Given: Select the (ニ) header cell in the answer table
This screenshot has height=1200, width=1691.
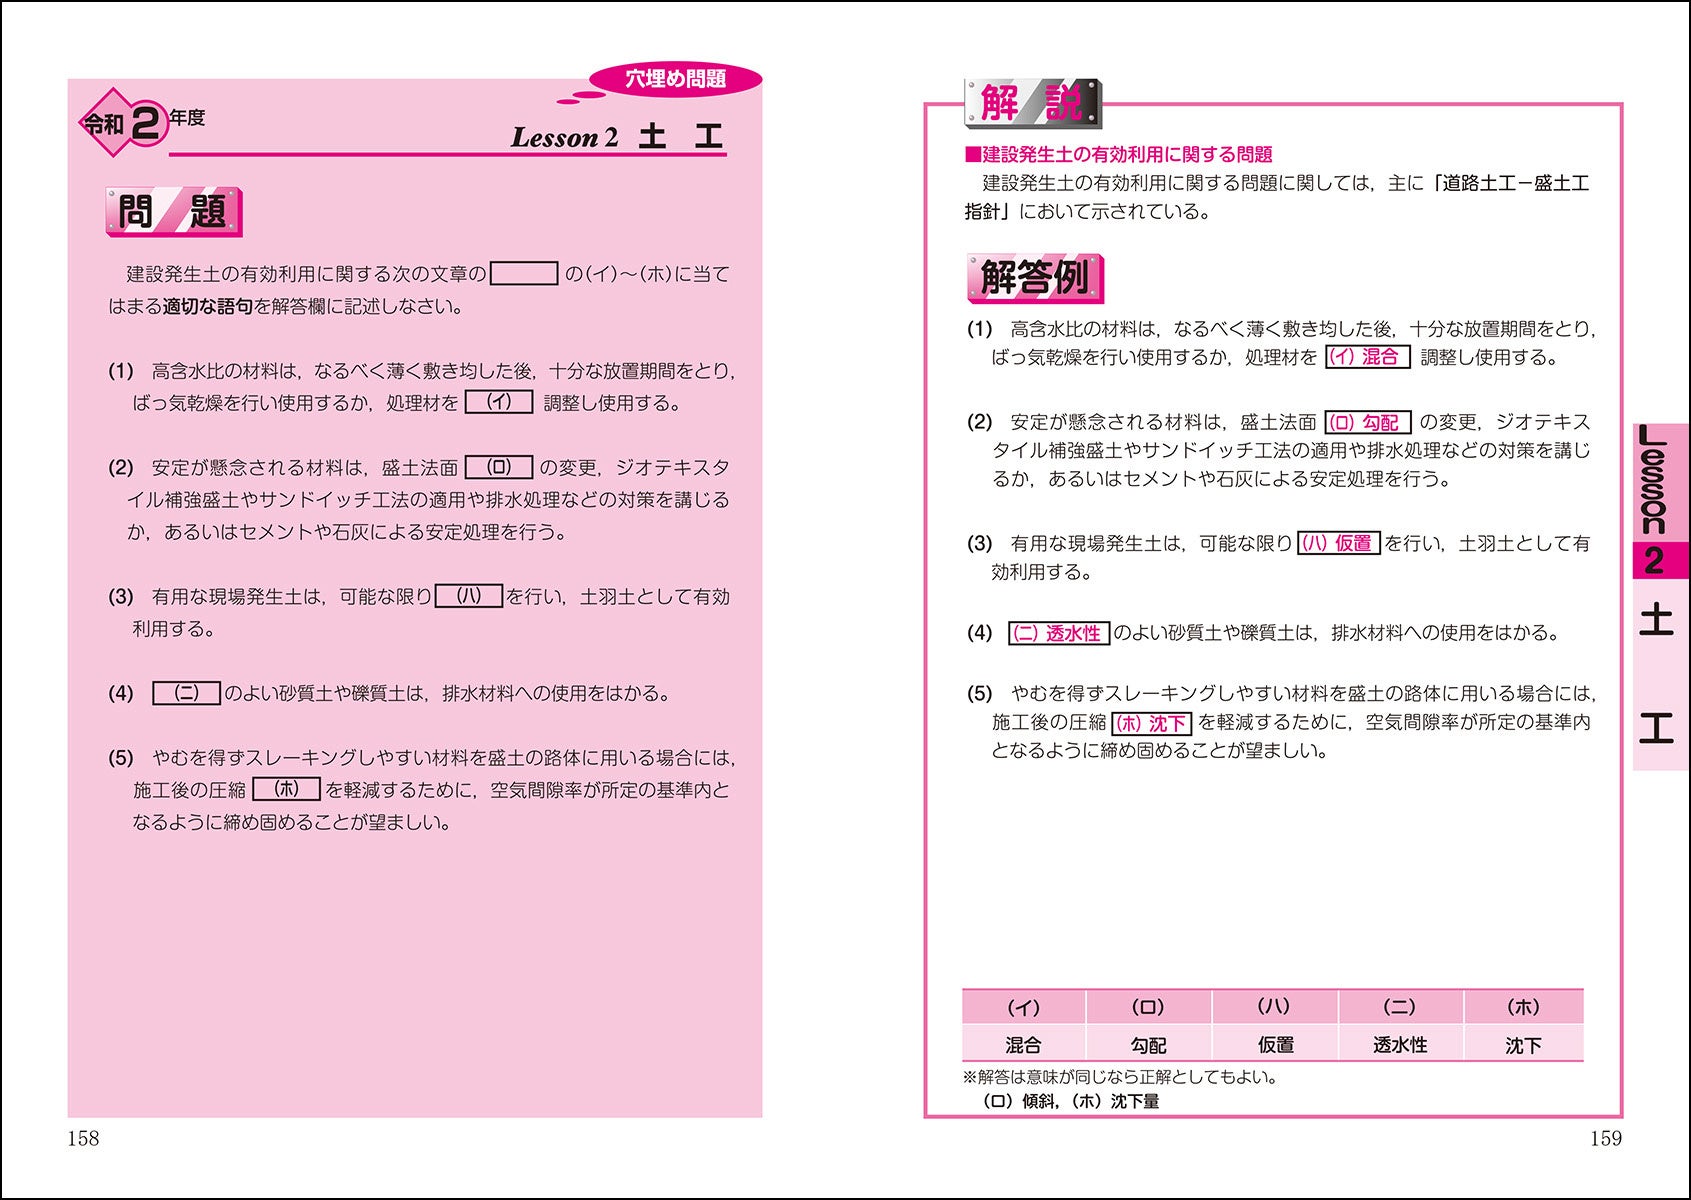Looking at the screenshot, I should (1400, 1007).
